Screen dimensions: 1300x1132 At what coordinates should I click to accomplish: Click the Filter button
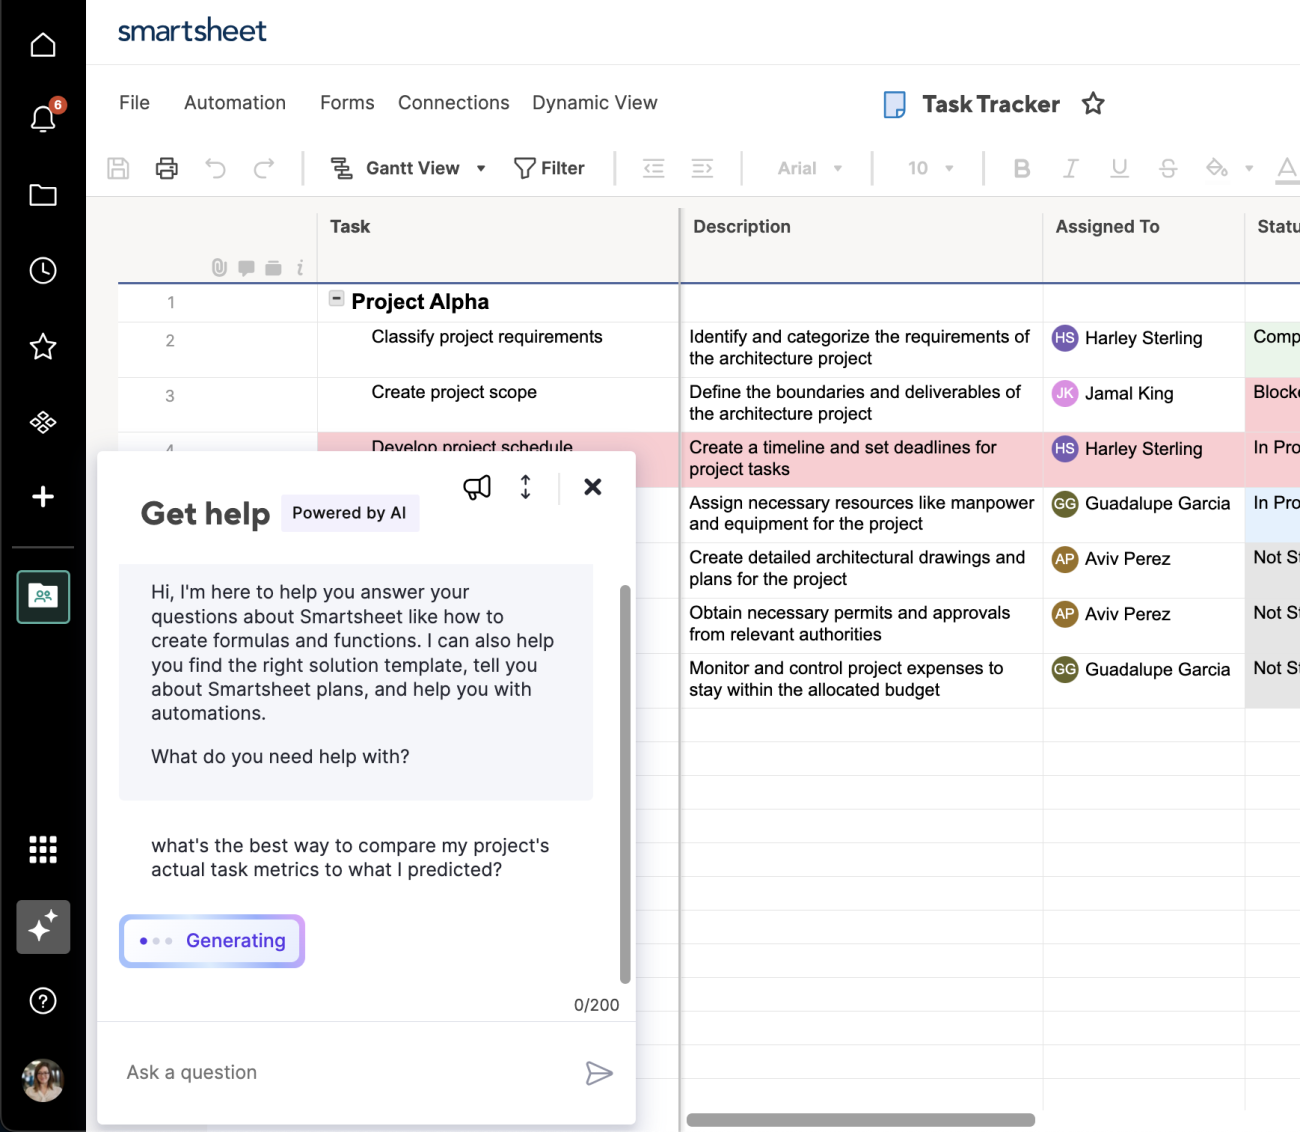549,167
